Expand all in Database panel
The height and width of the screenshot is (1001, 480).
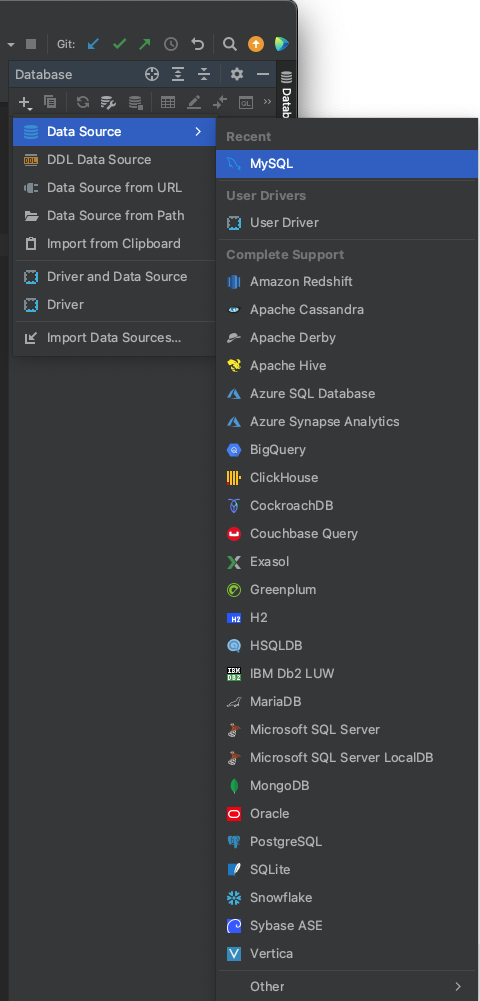tap(177, 75)
